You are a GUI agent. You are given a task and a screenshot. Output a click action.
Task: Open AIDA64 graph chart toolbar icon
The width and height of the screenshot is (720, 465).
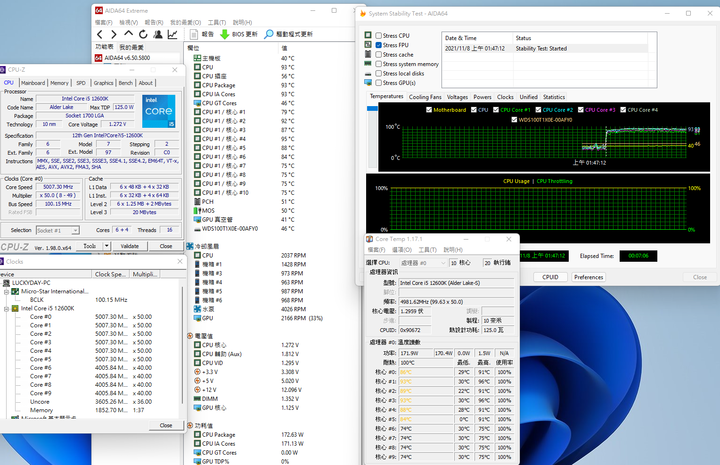click(x=172, y=34)
